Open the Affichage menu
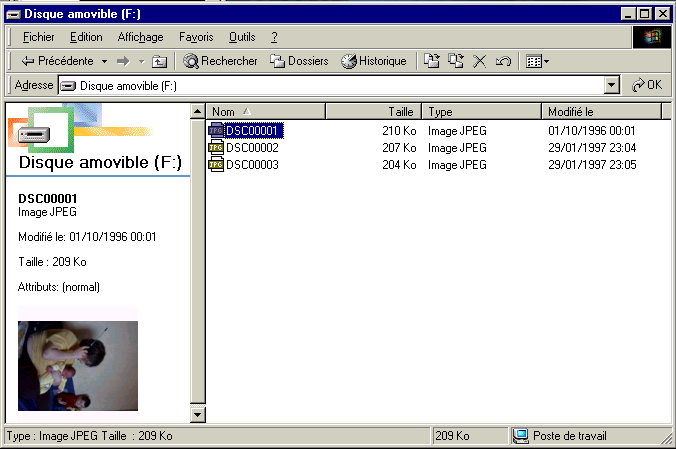 pyautogui.click(x=141, y=37)
